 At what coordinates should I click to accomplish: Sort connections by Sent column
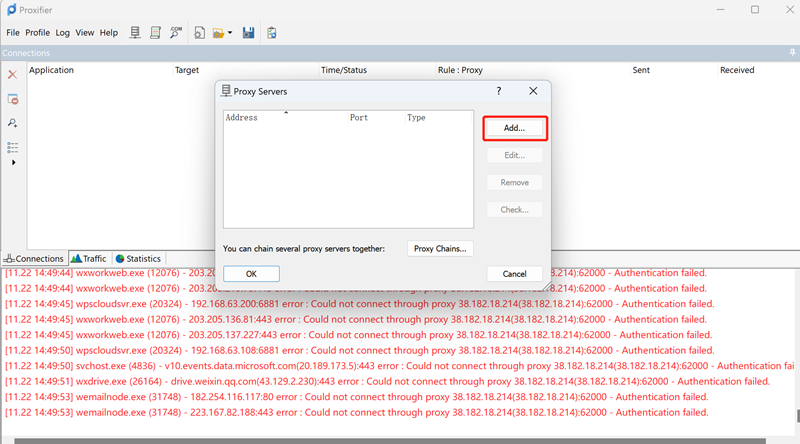(674, 70)
